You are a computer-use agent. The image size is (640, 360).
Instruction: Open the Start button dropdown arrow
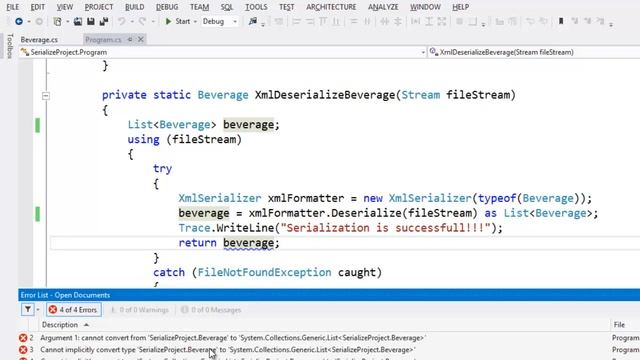point(195,22)
